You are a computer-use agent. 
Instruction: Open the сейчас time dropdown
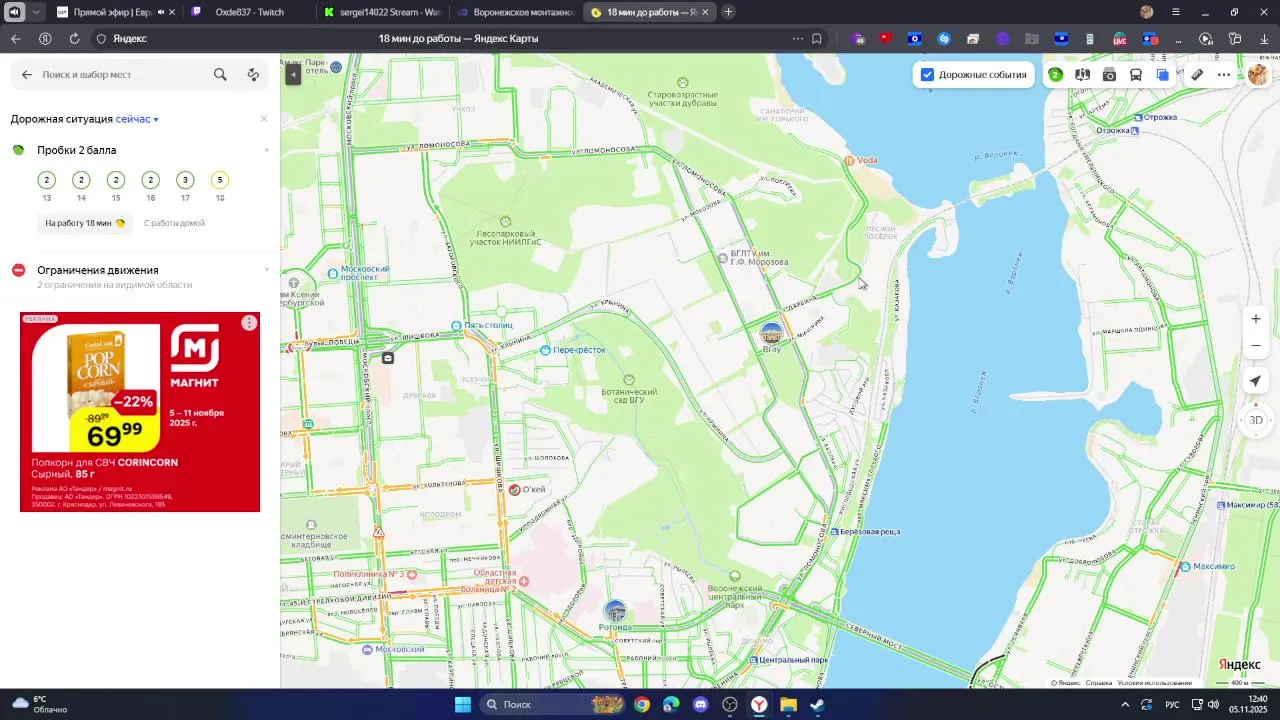pyautogui.click(x=137, y=119)
